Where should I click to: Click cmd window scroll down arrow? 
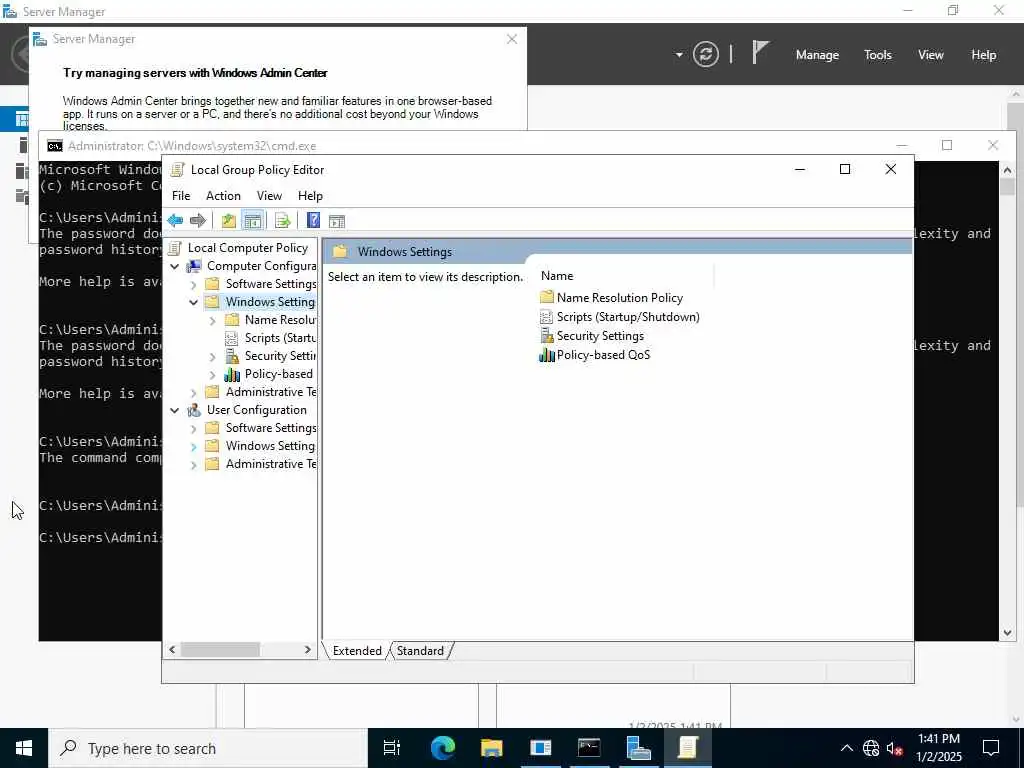coord(1007,633)
